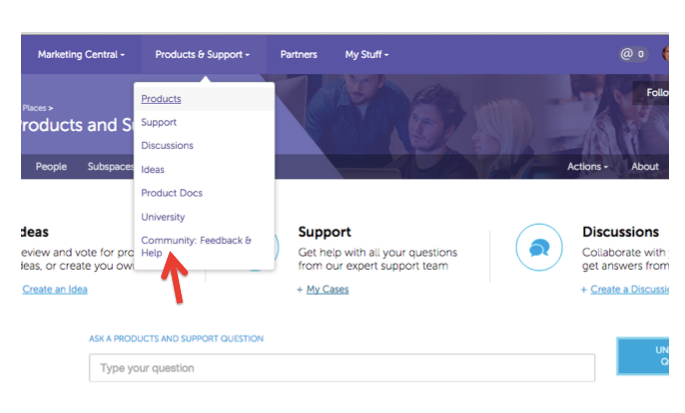
Task: Open the Partners navigation item
Action: coord(299,55)
